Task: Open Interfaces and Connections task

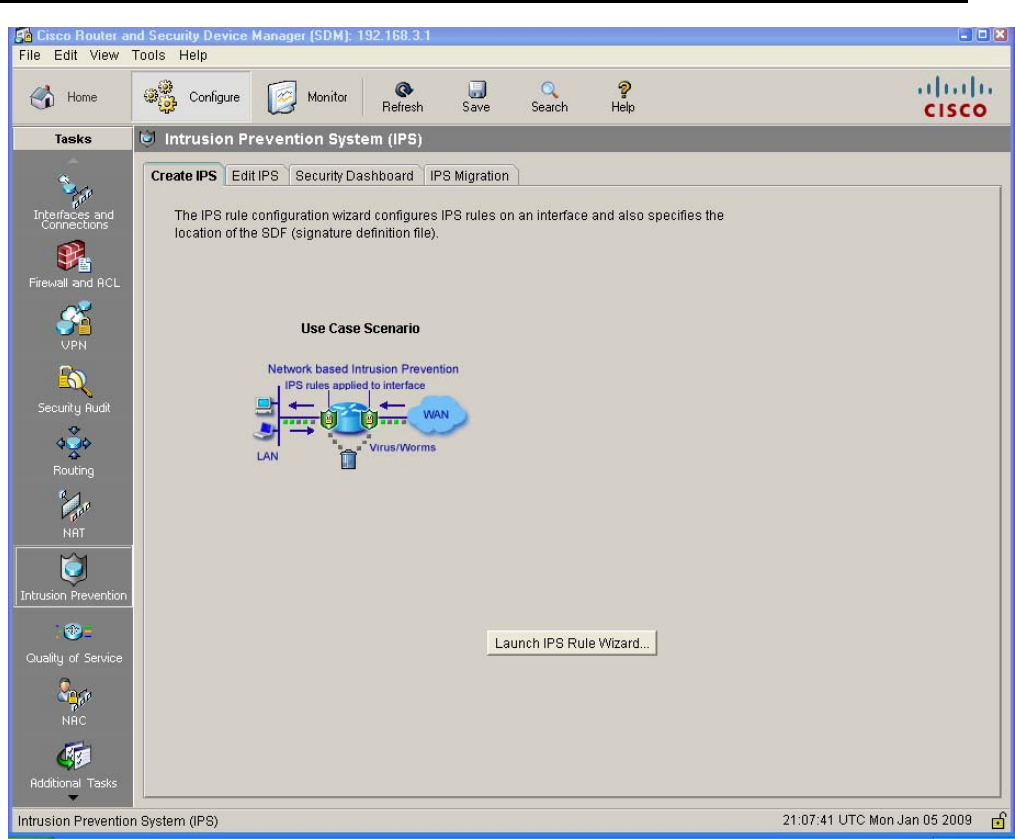Action: click(73, 201)
